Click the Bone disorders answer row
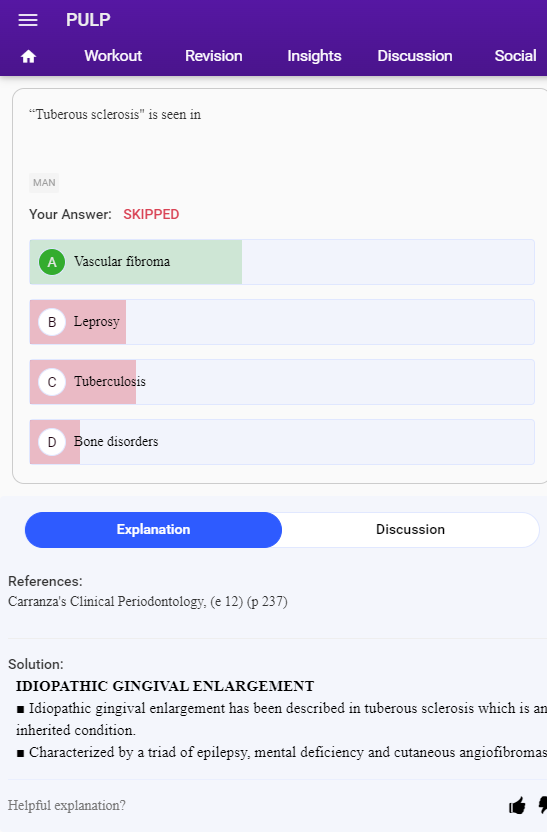Viewport: 547px width, 832px height. (282, 442)
